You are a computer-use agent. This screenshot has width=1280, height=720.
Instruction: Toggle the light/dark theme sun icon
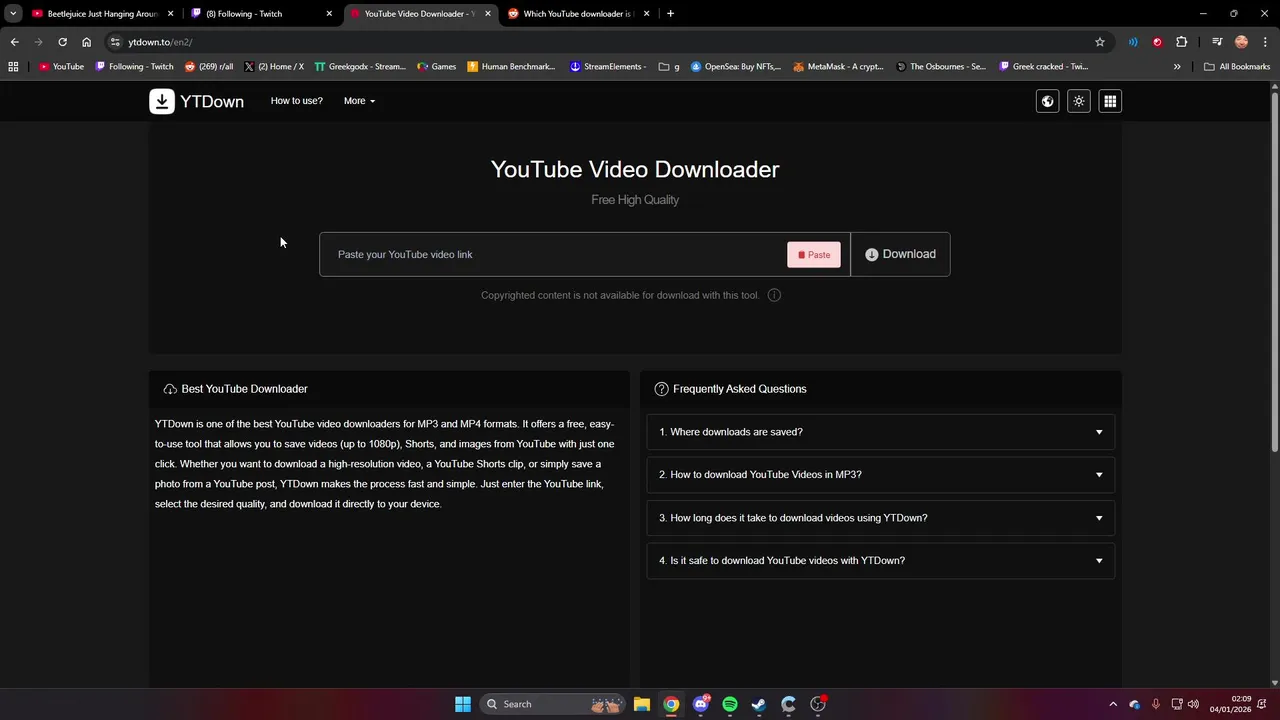(1078, 101)
